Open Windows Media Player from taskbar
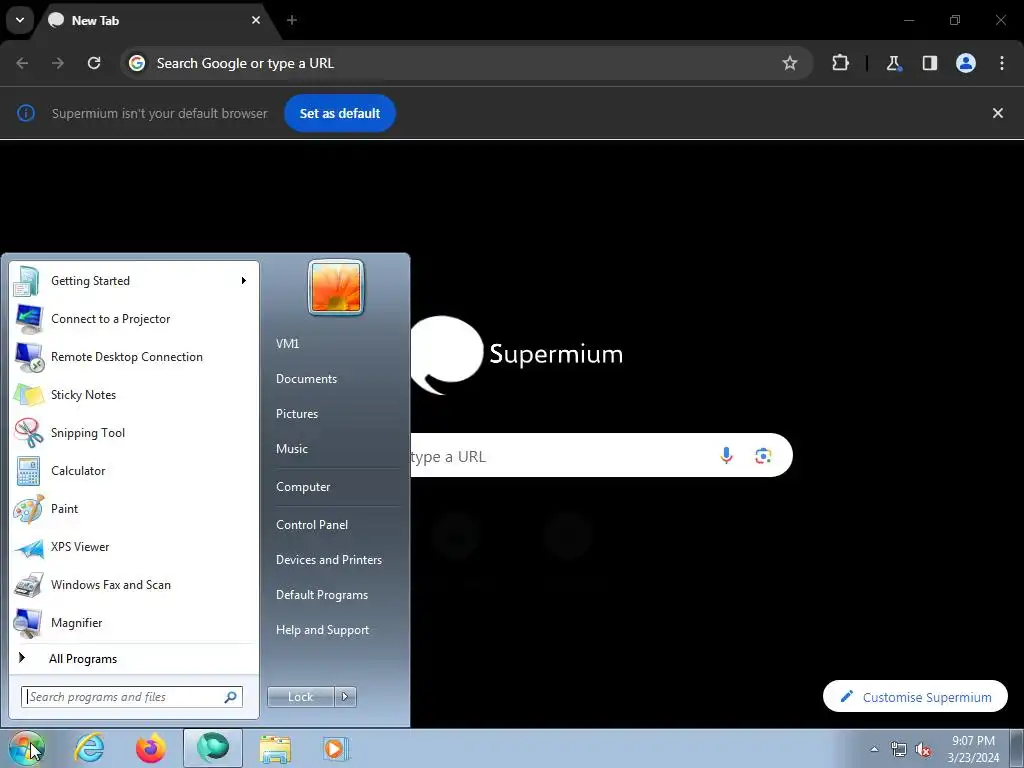Image resolution: width=1024 pixels, height=768 pixels. coord(336,748)
